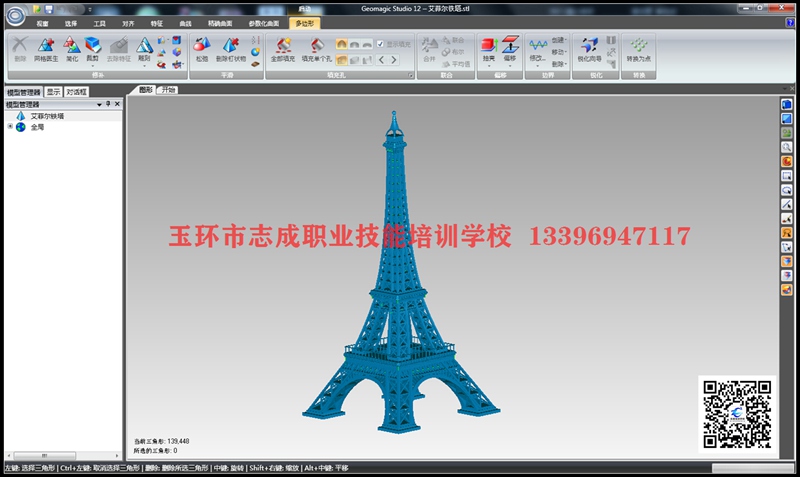Viewport: 800px width, 477px height.
Task: Click the blue split-square icon in right toolbar
Action: tap(787, 119)
